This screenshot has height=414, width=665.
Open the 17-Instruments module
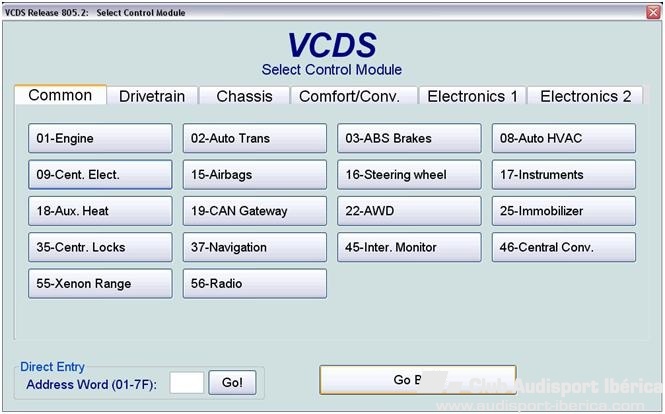click(564, 174)
